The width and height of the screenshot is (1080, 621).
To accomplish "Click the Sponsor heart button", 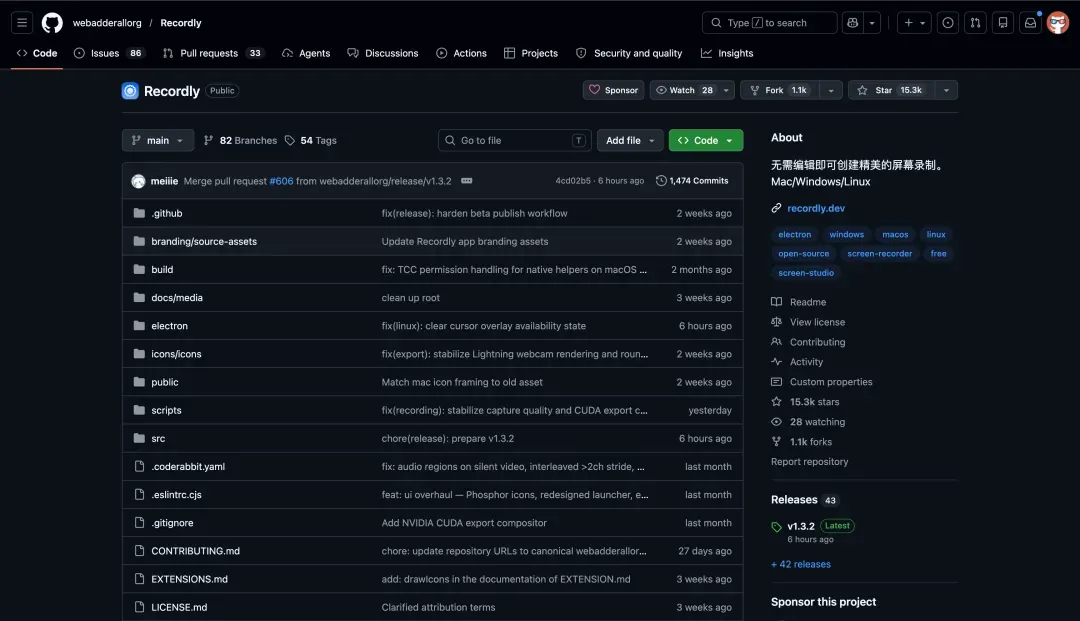I will [614, 90].
